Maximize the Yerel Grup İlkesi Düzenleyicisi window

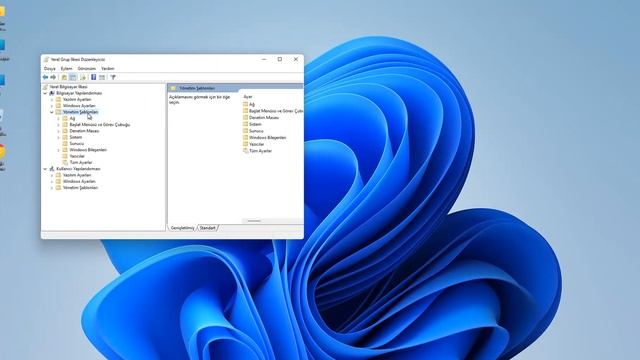280,59
